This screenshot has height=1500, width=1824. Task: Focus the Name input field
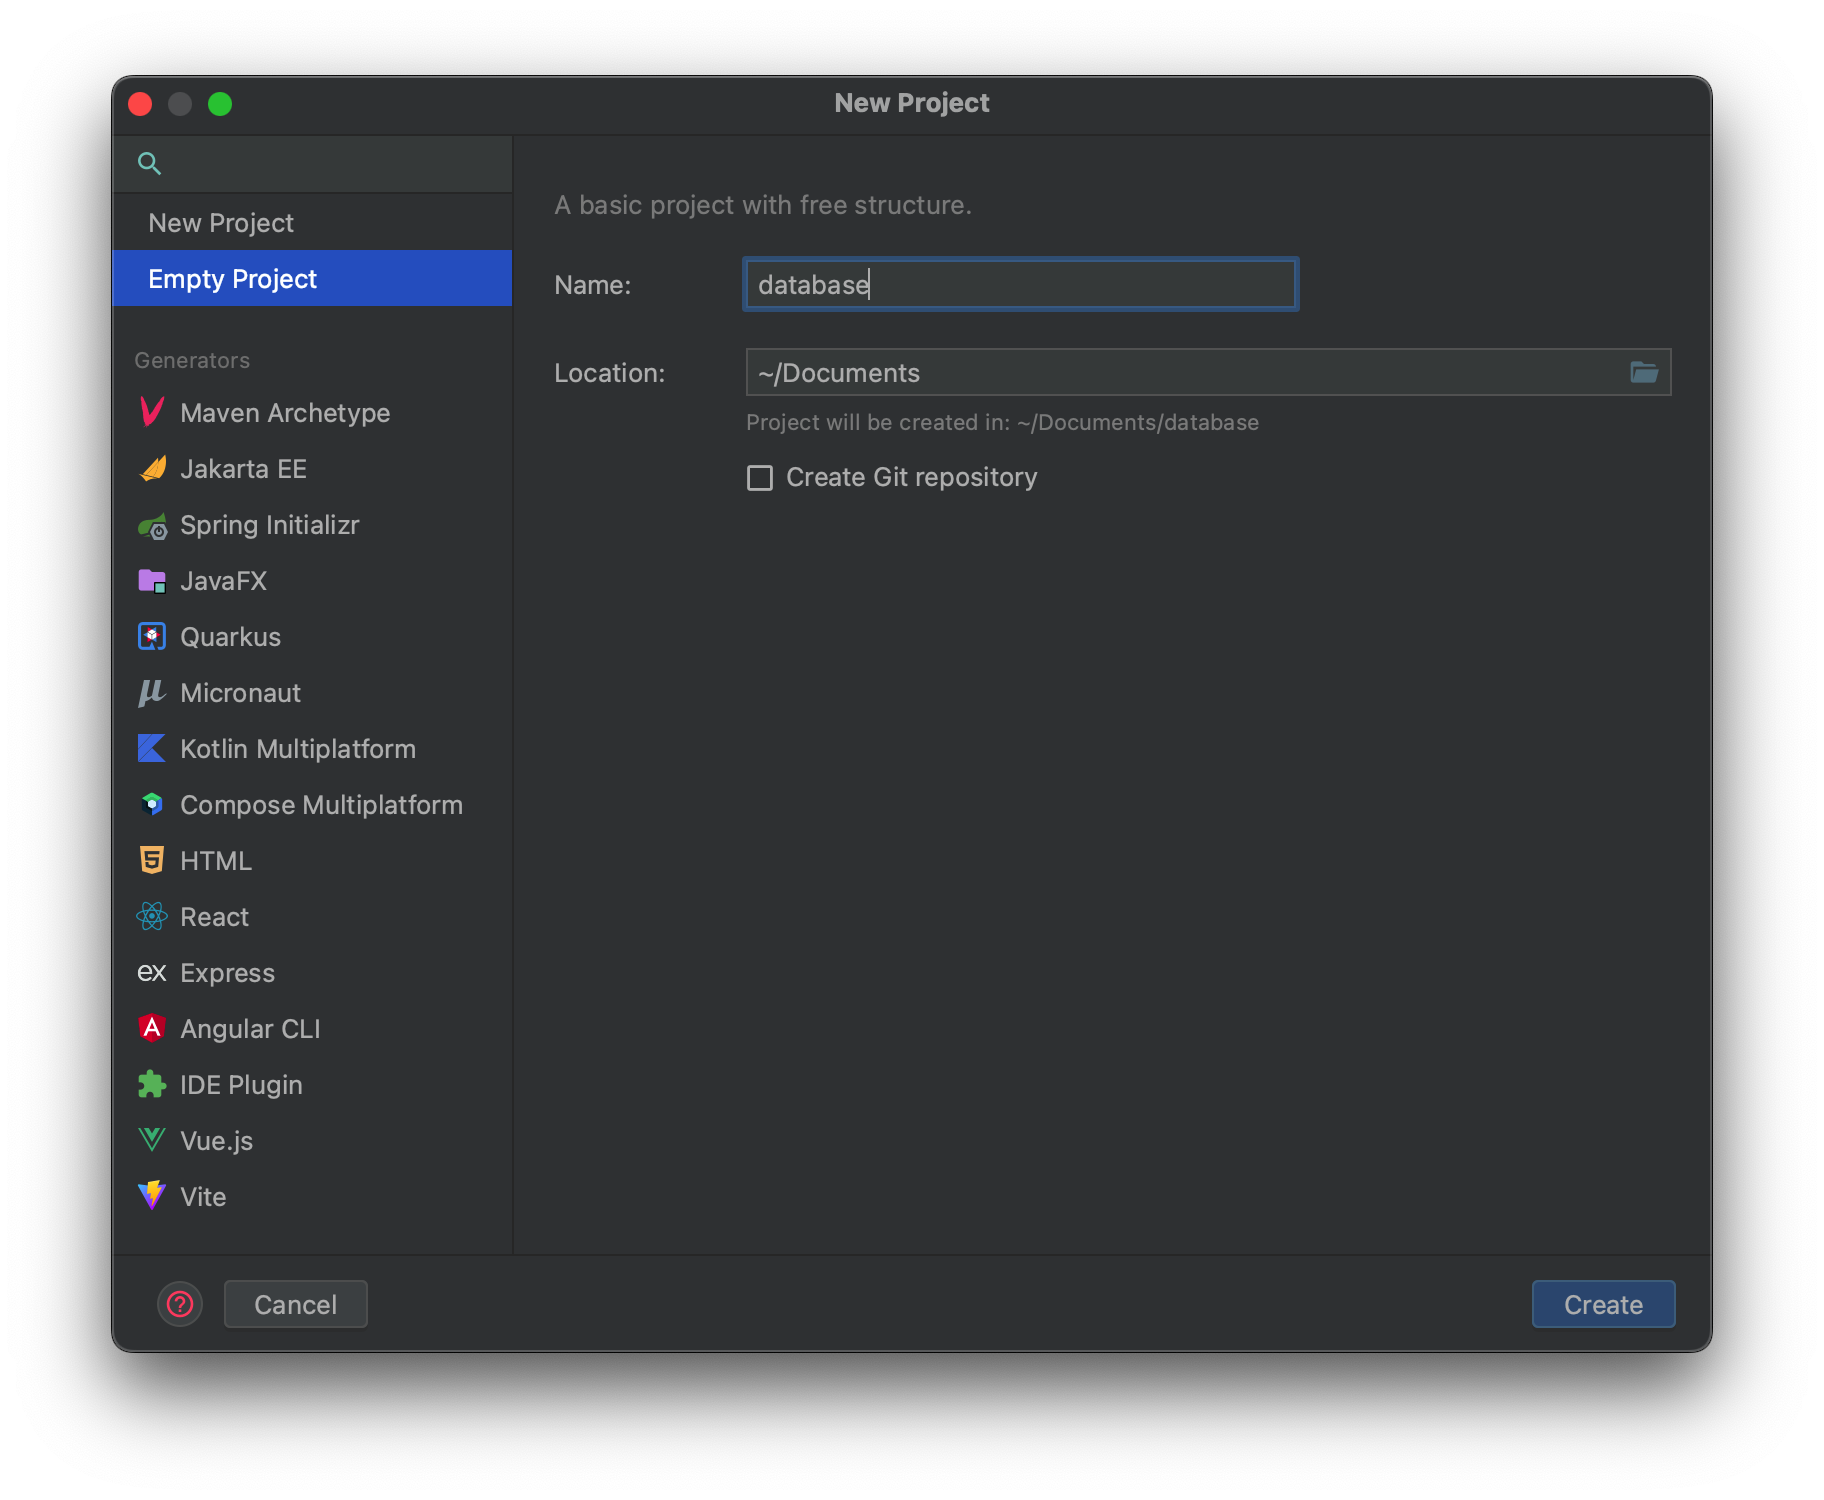click(x=1020, y=284)
